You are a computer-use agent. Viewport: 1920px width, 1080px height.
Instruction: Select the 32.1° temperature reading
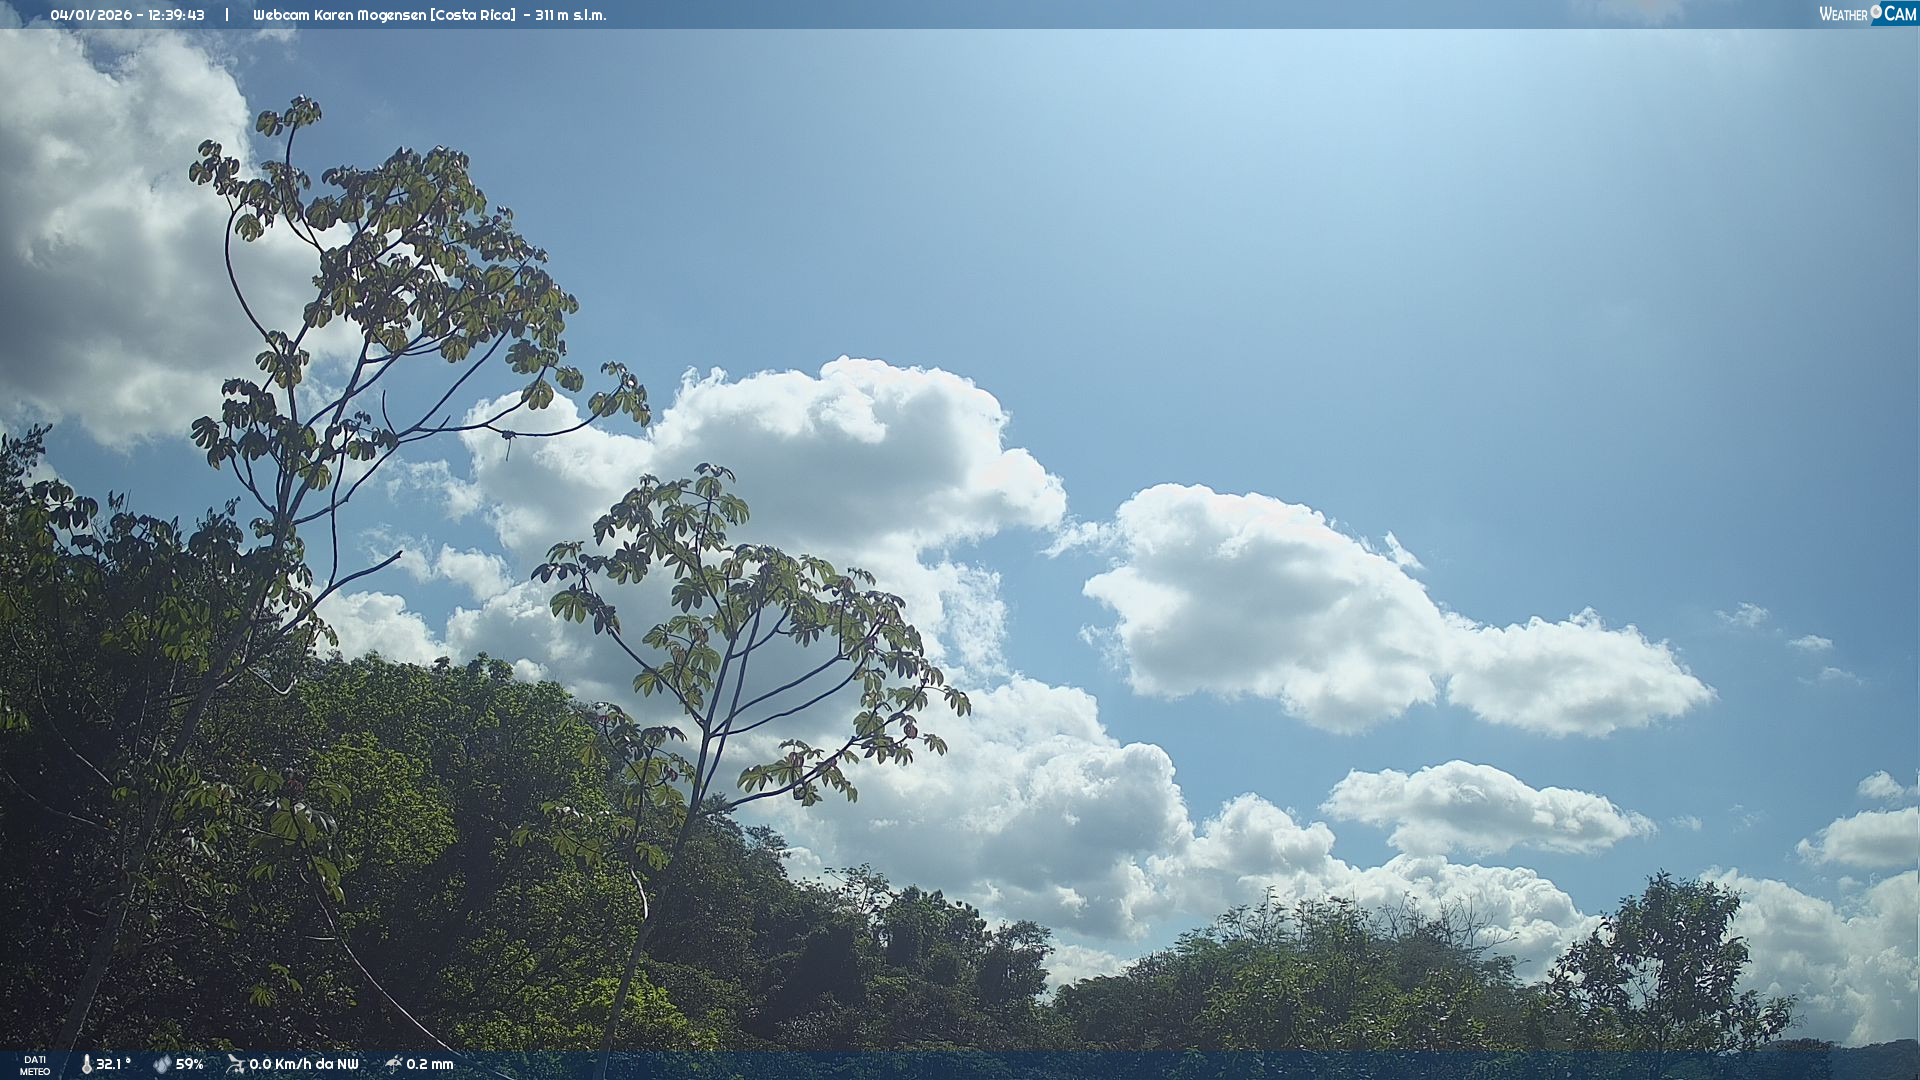[x=113, y=1064]
